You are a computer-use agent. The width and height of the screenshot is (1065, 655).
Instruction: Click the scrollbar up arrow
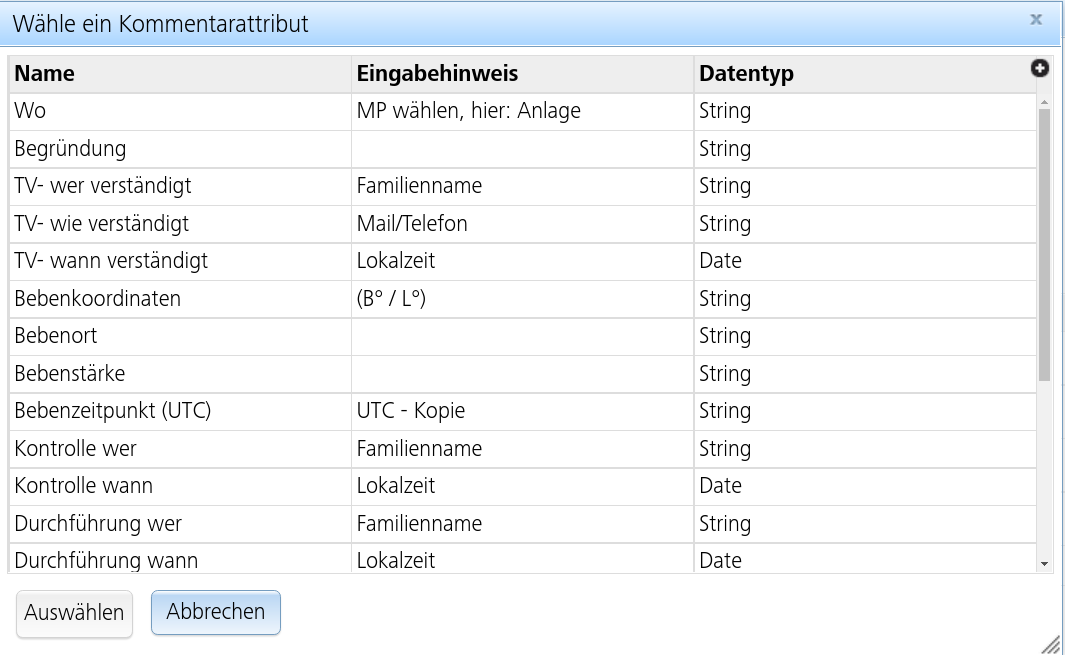pyautogui.click(x=1044, y=100)
